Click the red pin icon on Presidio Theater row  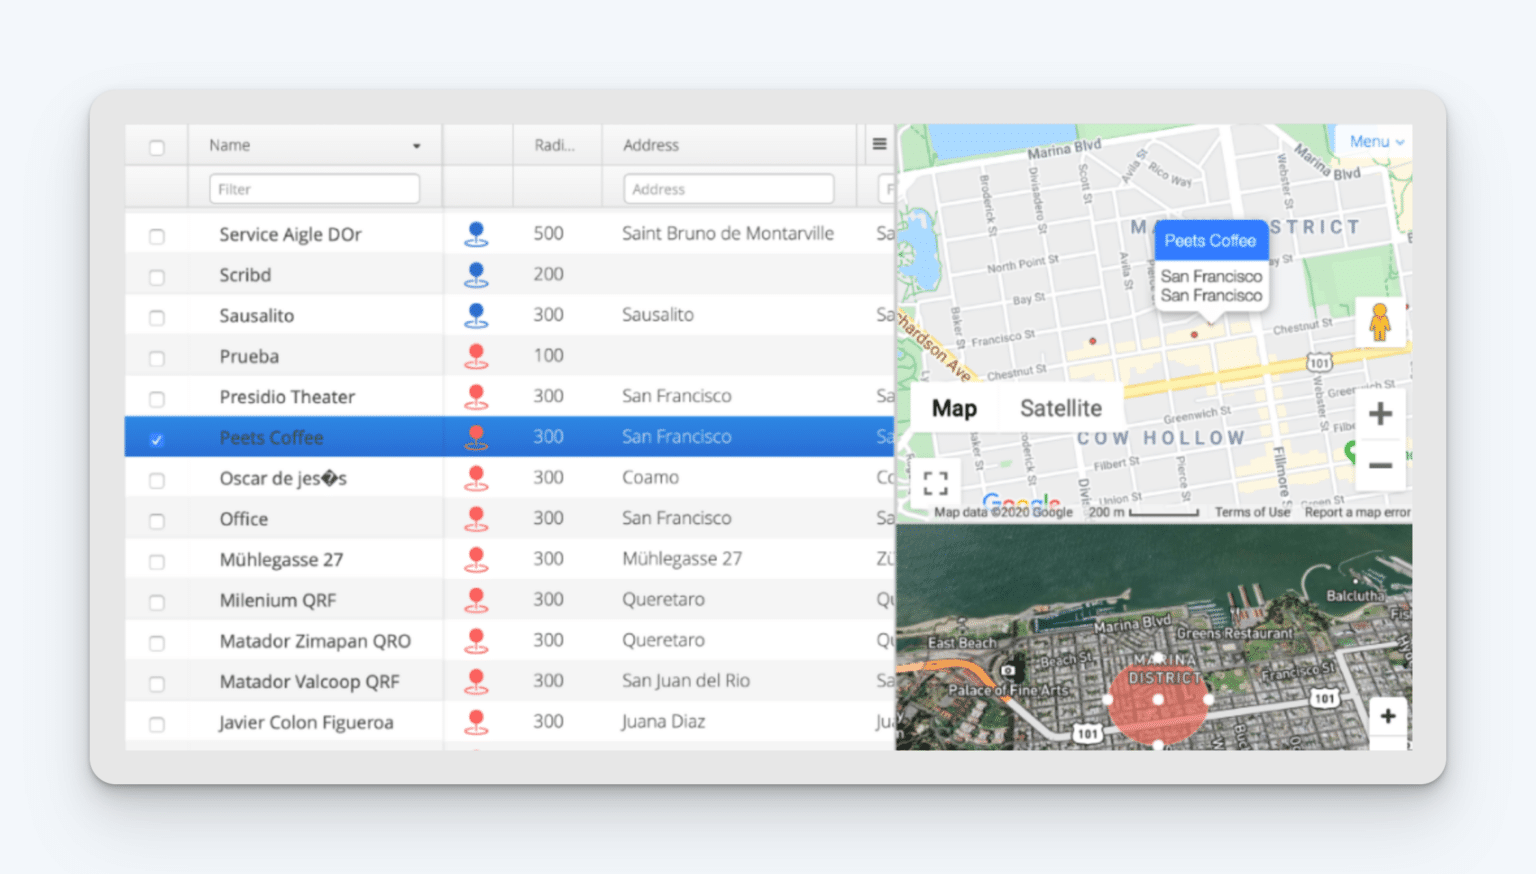point(476,395)
